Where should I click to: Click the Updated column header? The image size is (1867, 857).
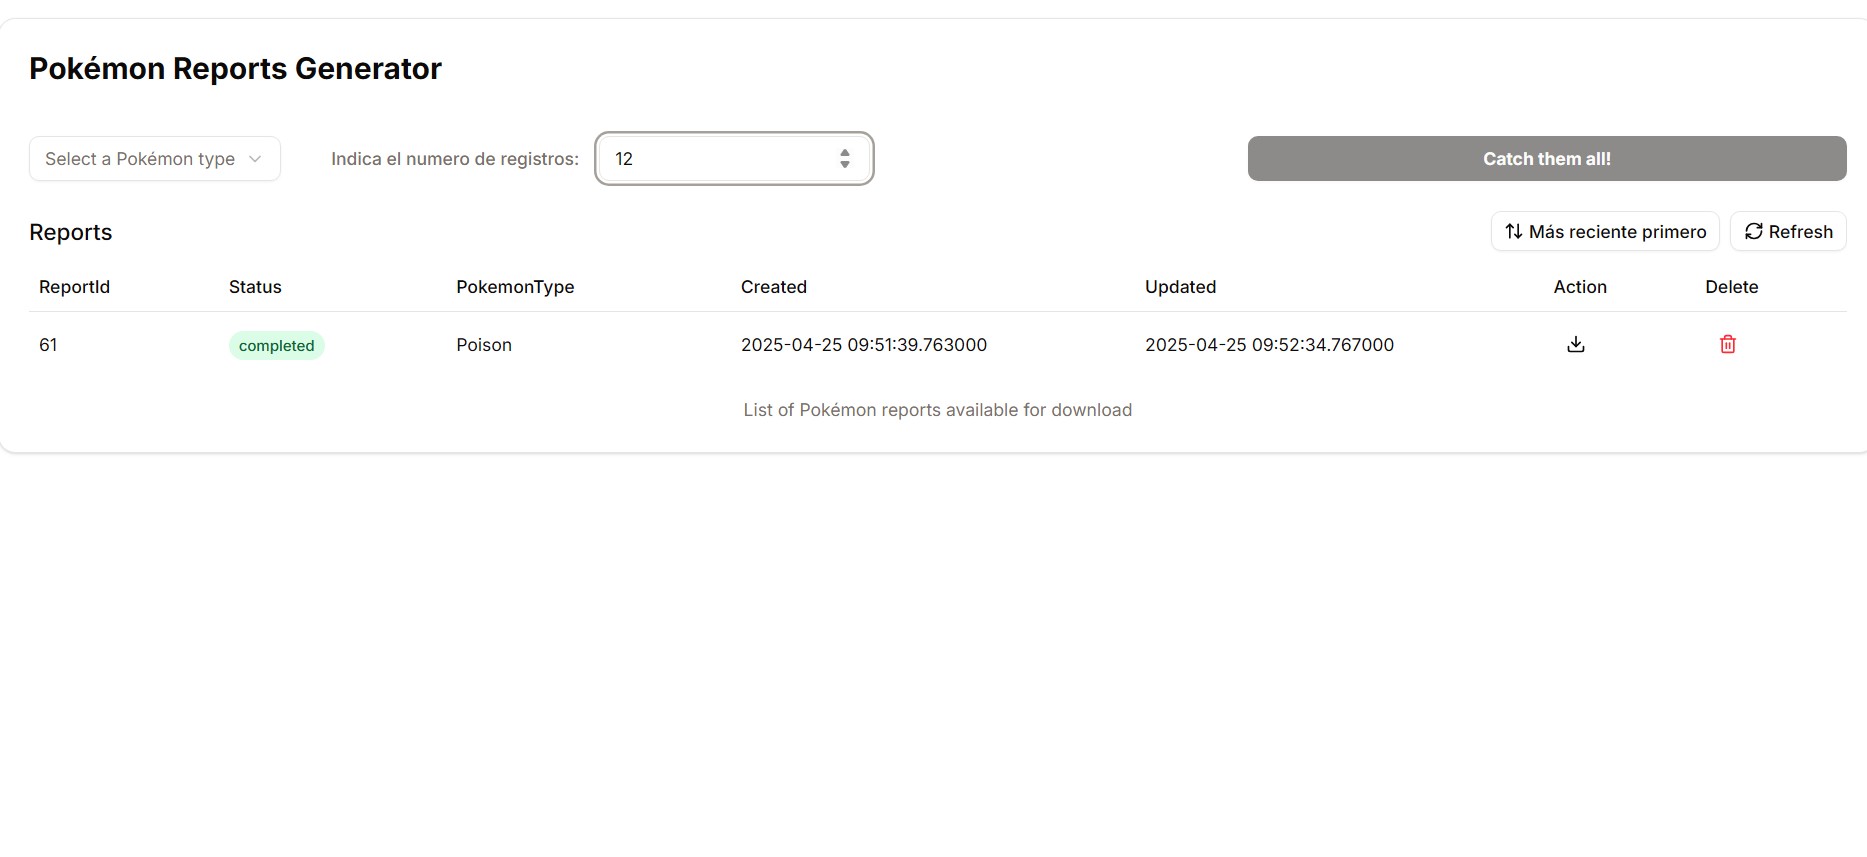click(1180, 287)
